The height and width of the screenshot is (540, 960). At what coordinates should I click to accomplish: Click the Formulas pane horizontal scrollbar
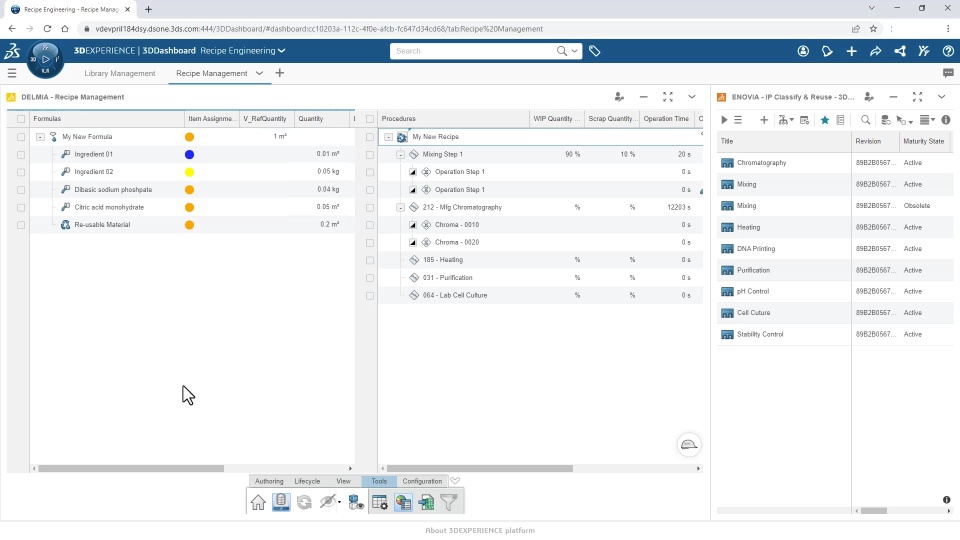(131, 468)
